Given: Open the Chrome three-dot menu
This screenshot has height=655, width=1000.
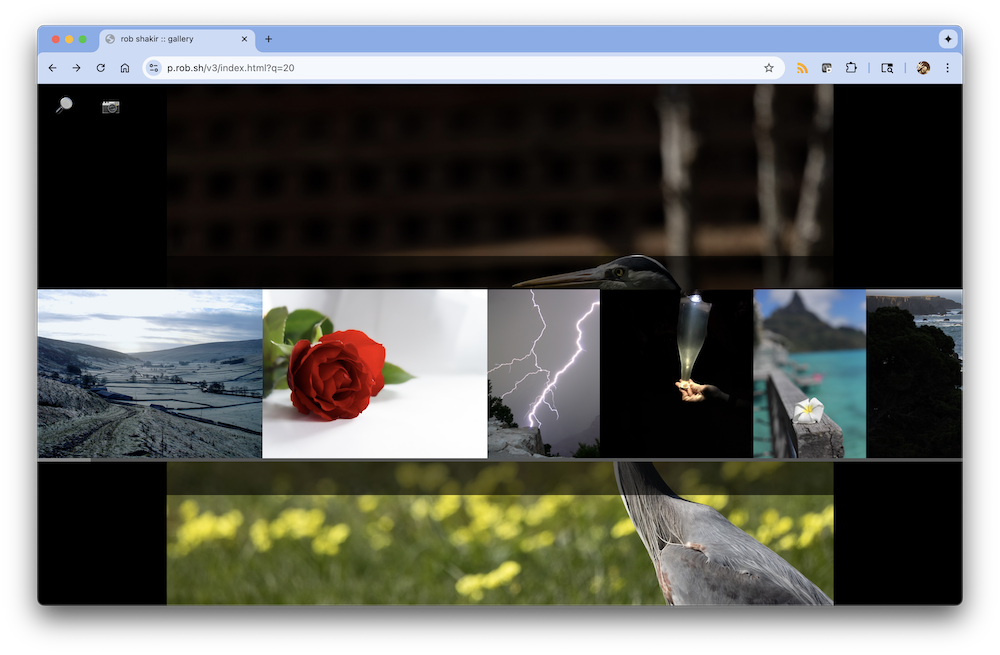Looking at the screenshot, I should point(947,68).
